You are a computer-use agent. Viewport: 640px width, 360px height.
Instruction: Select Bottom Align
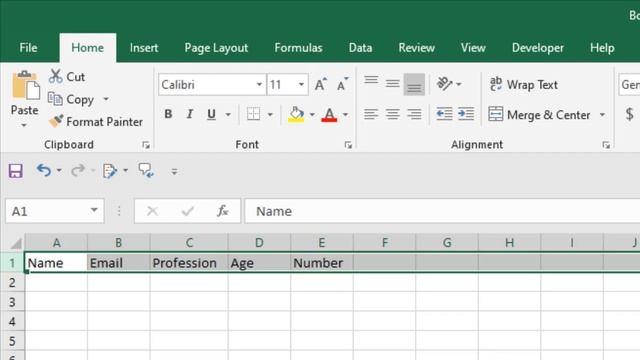pyautogui.click(x=414, y=84)
